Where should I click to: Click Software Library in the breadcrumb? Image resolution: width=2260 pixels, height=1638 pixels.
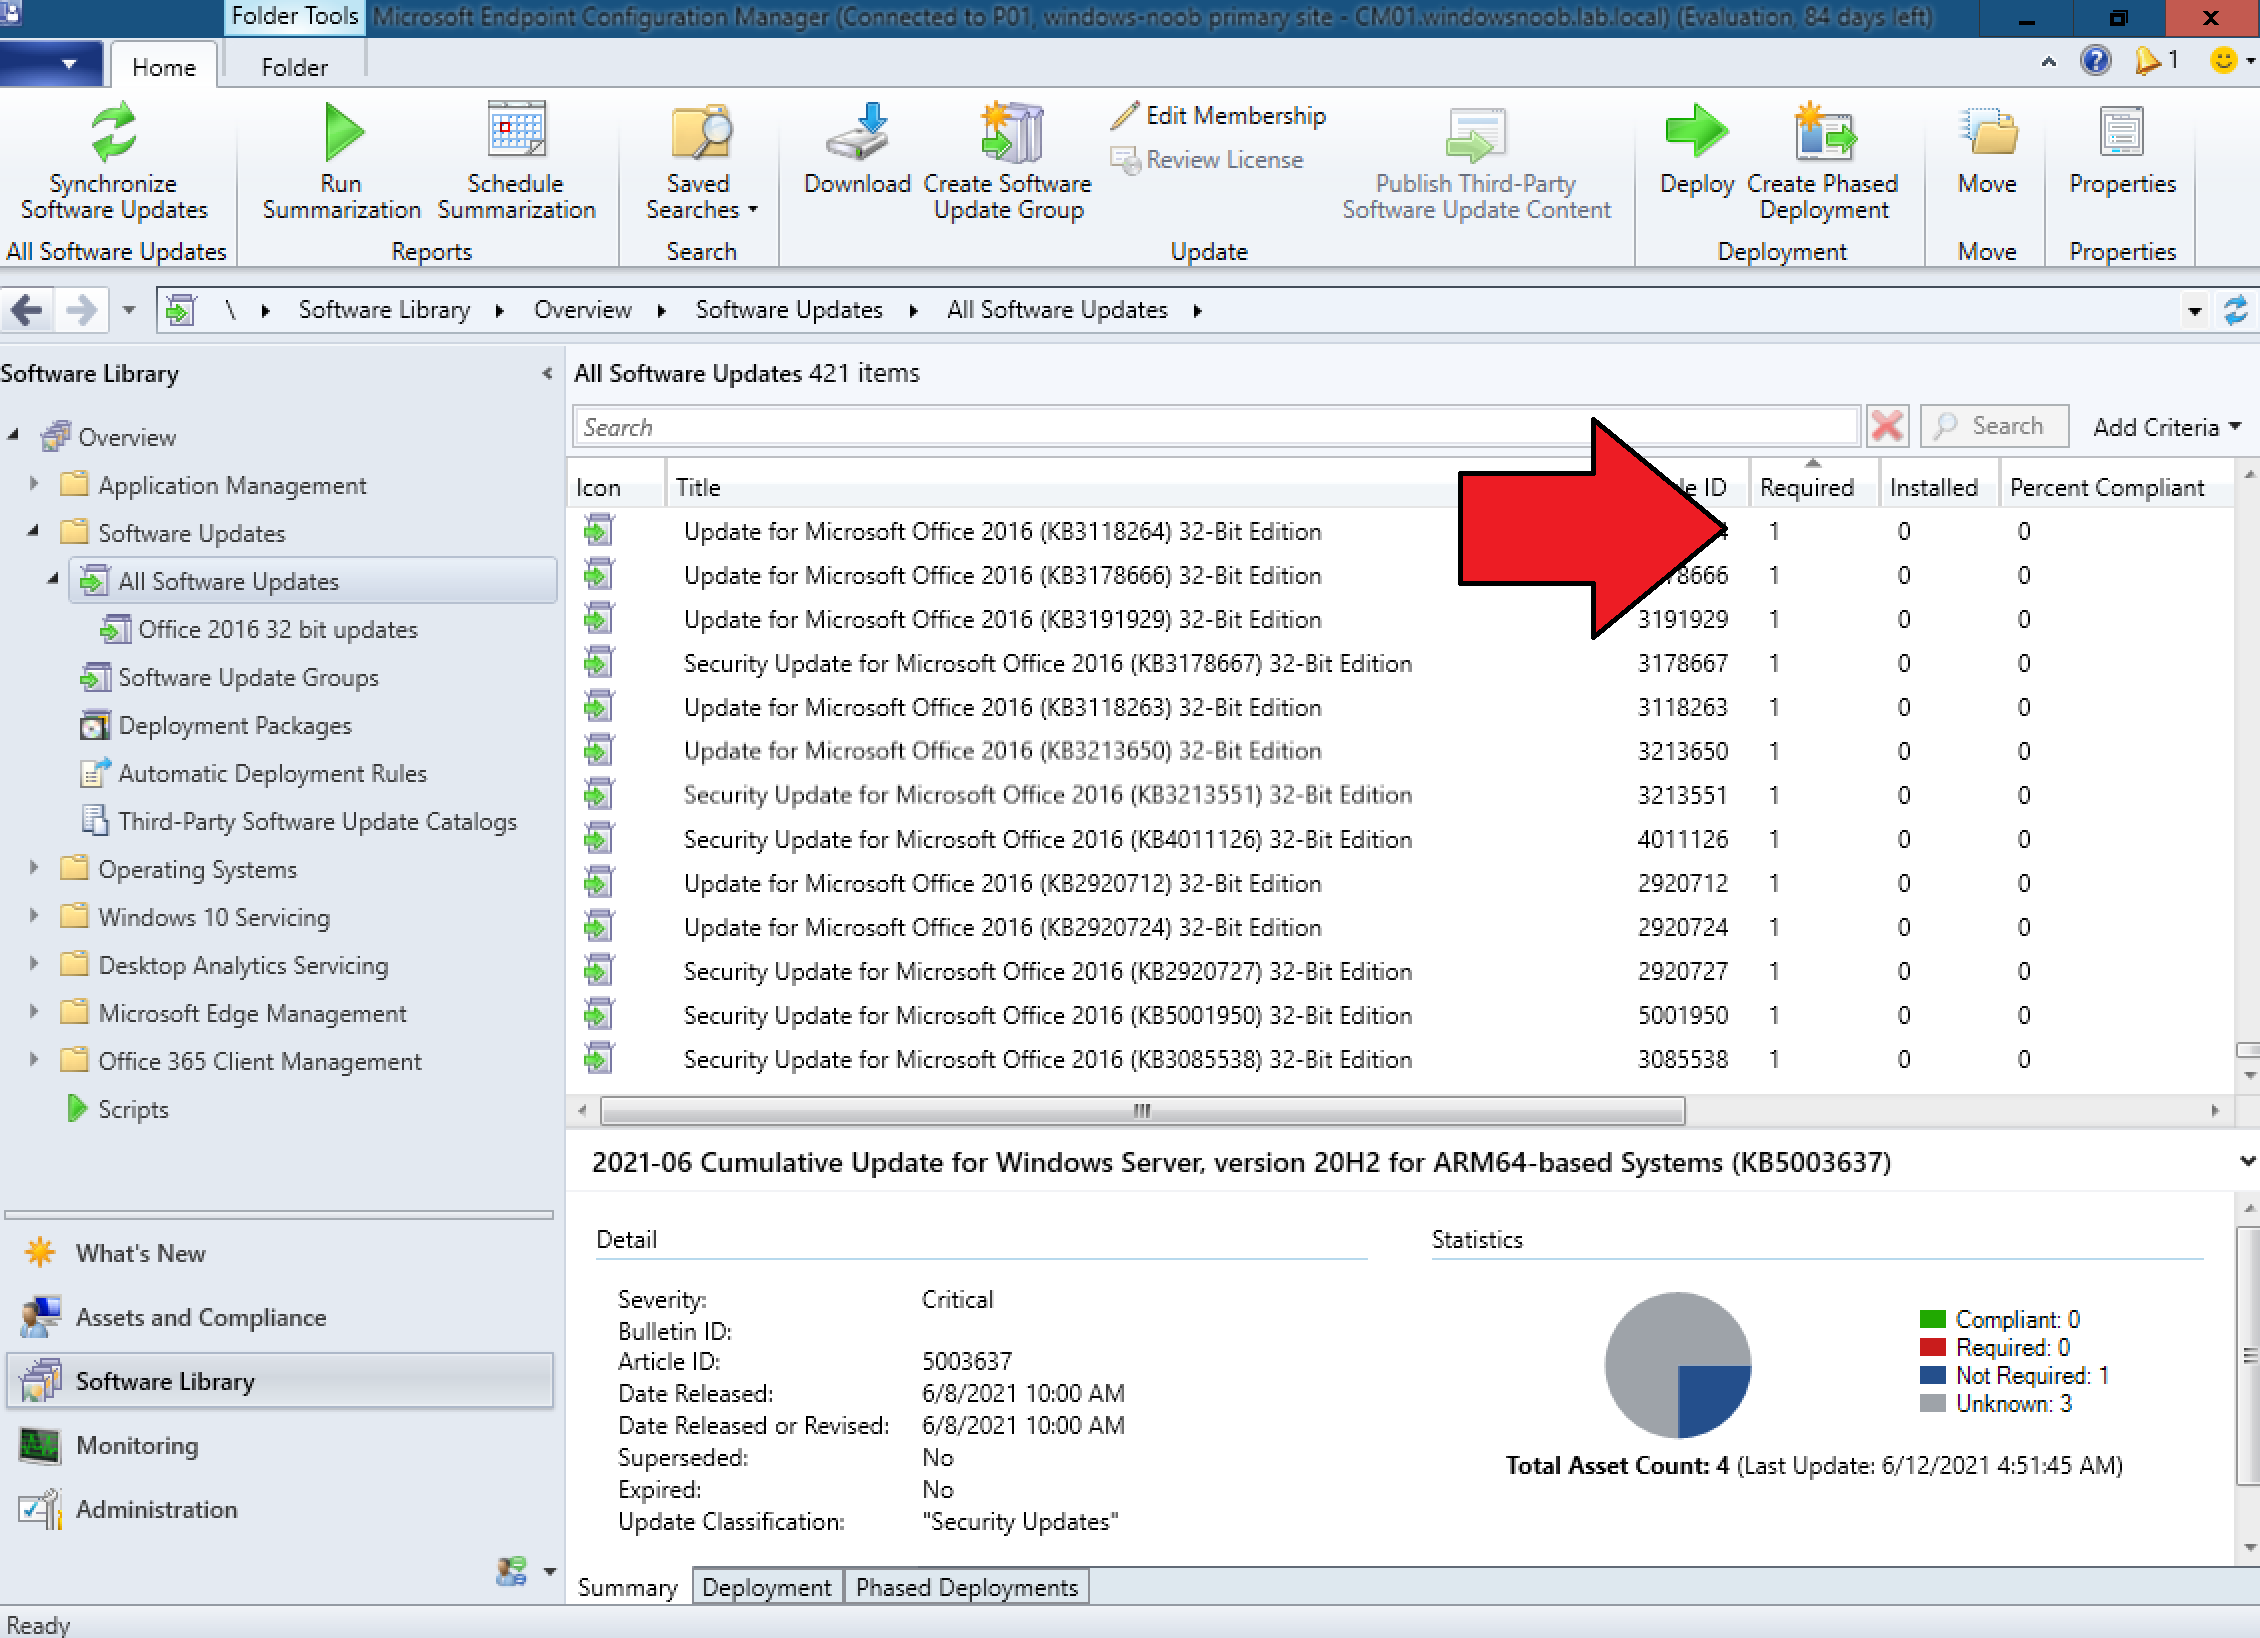tap(384, 310)
